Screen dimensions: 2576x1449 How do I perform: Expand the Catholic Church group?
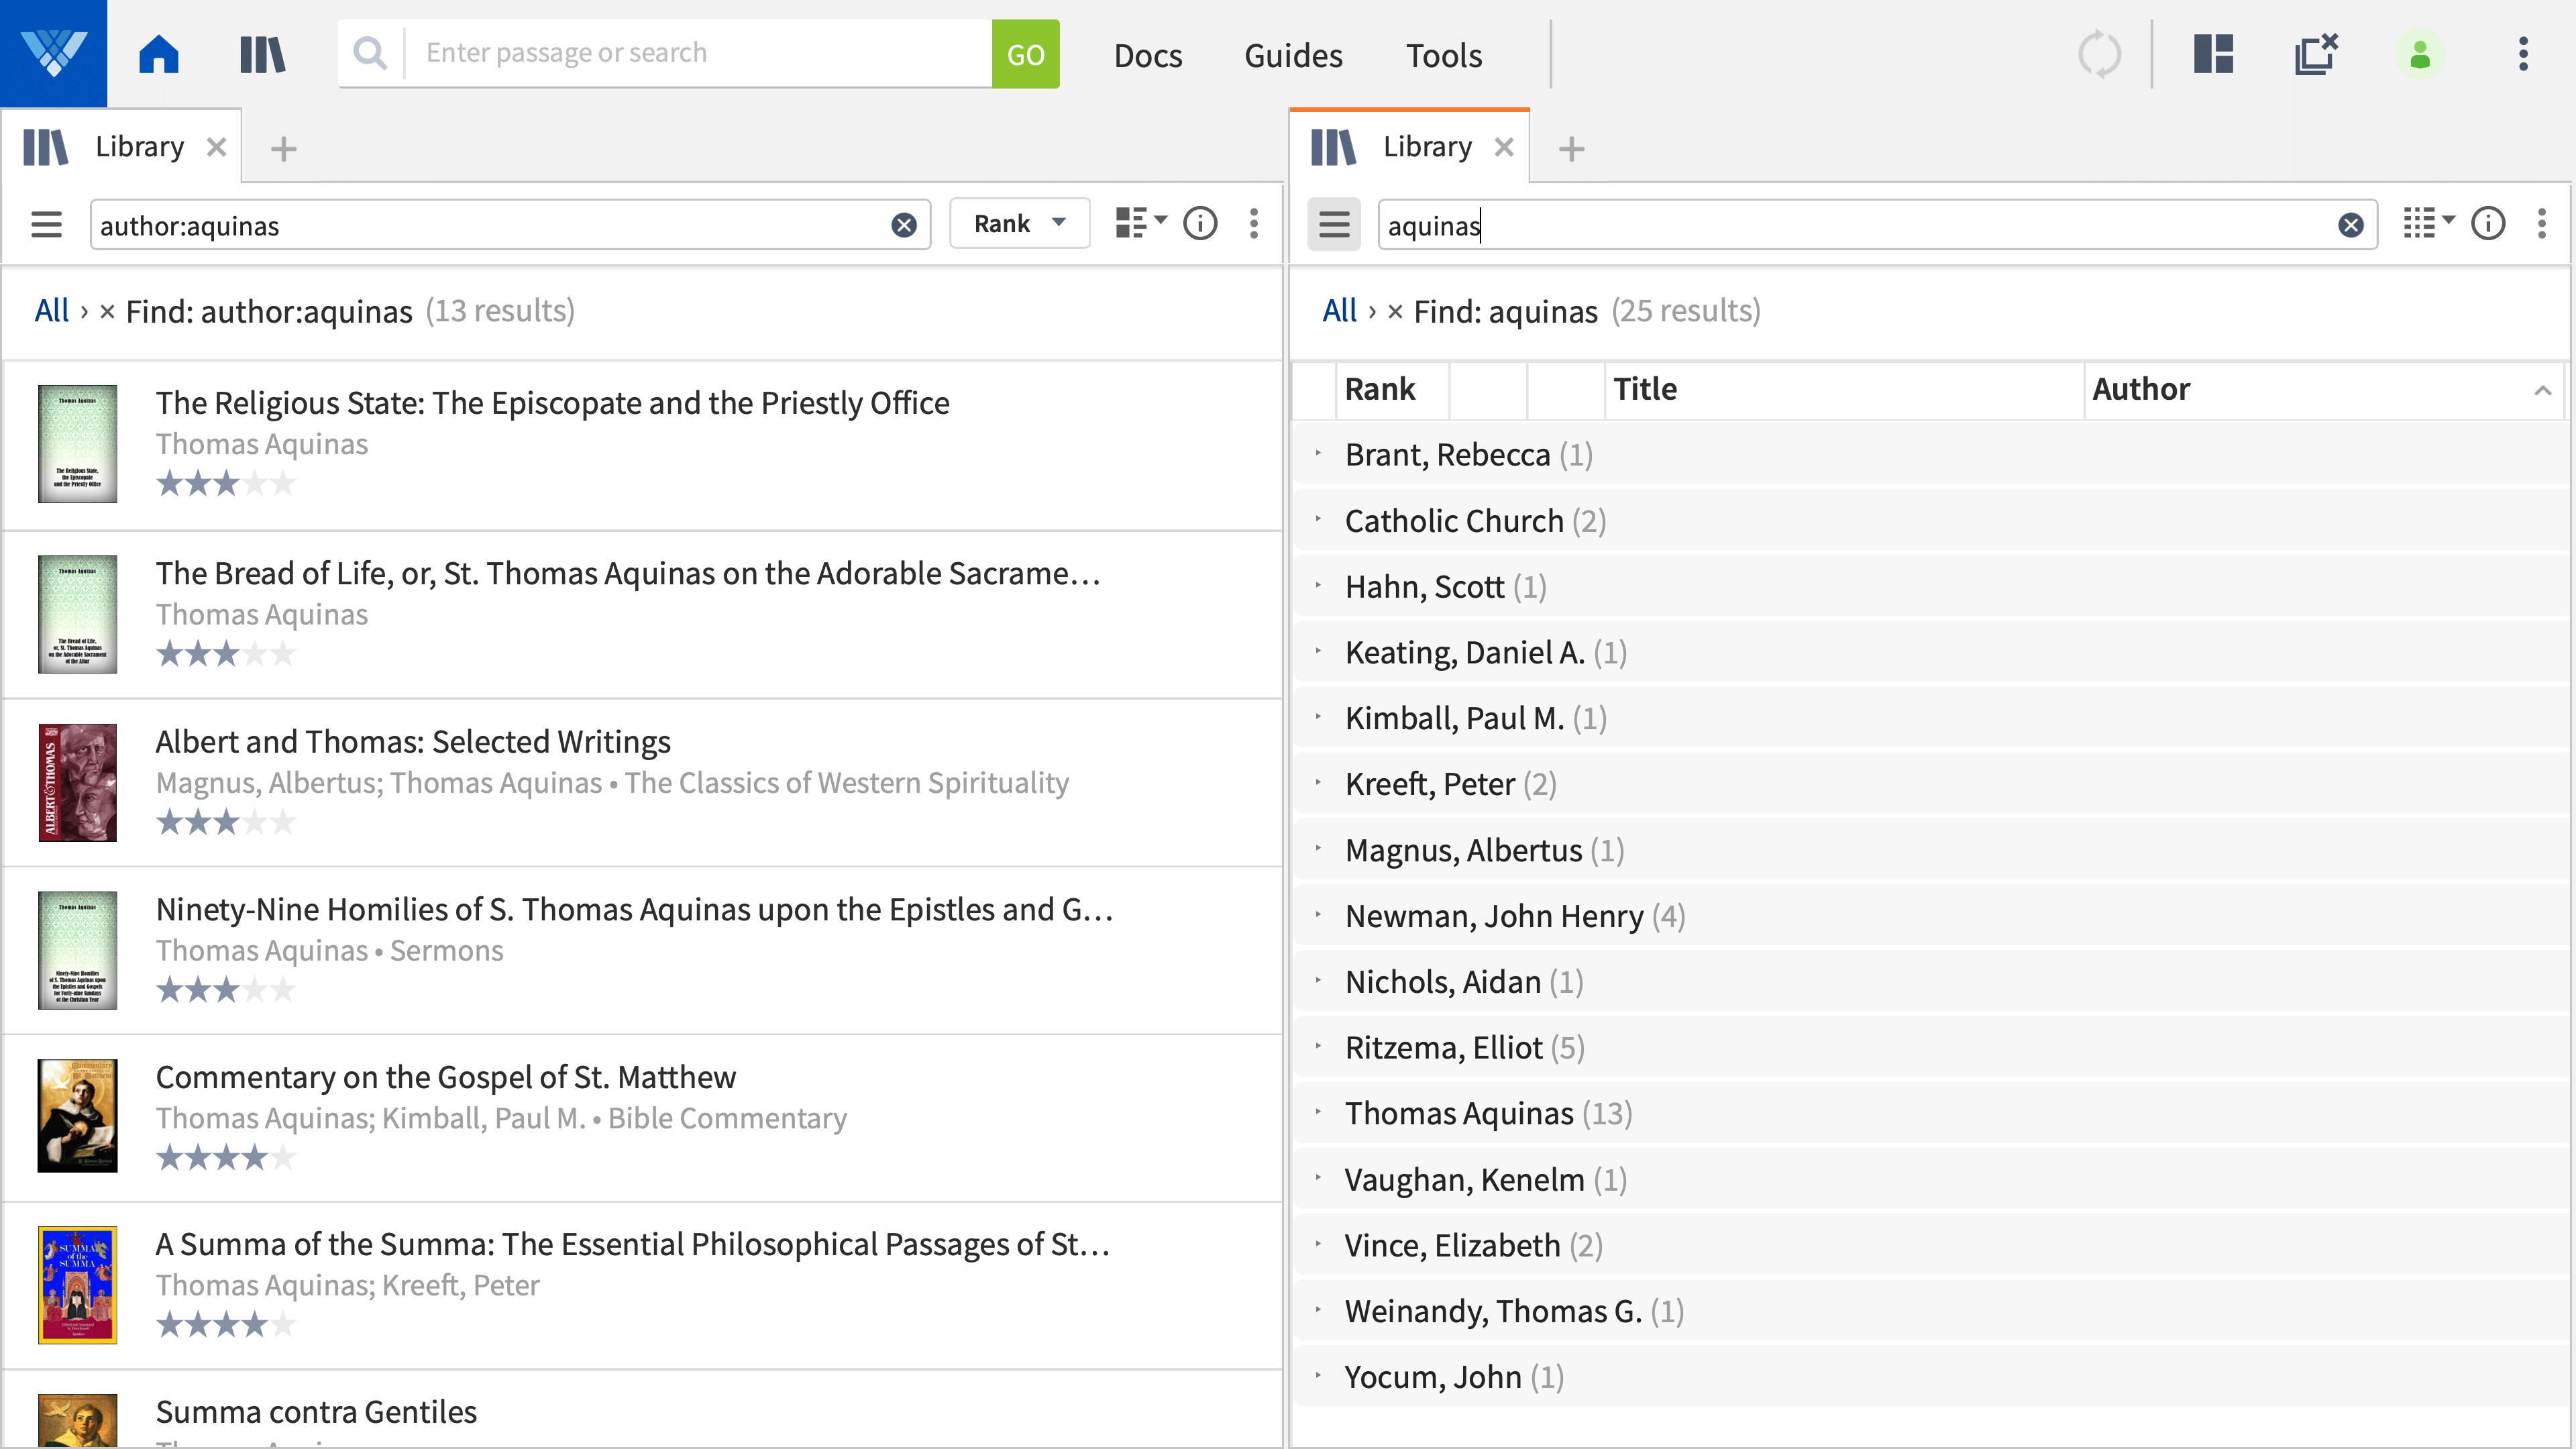1318,520
